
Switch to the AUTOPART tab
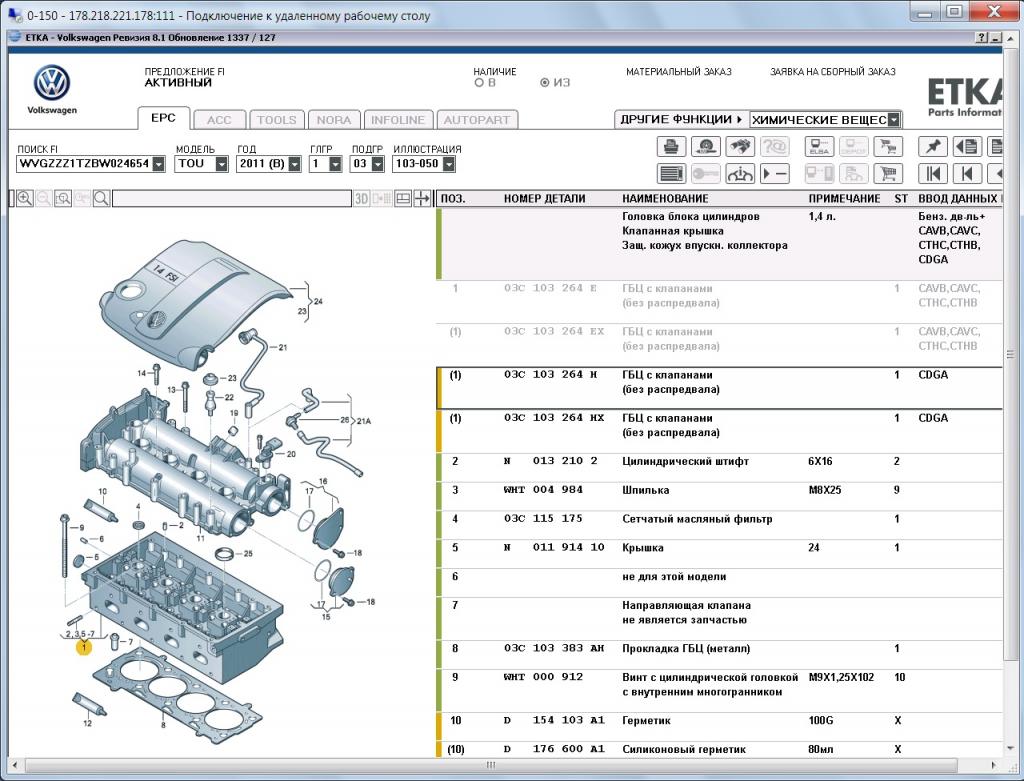(477, 120)
